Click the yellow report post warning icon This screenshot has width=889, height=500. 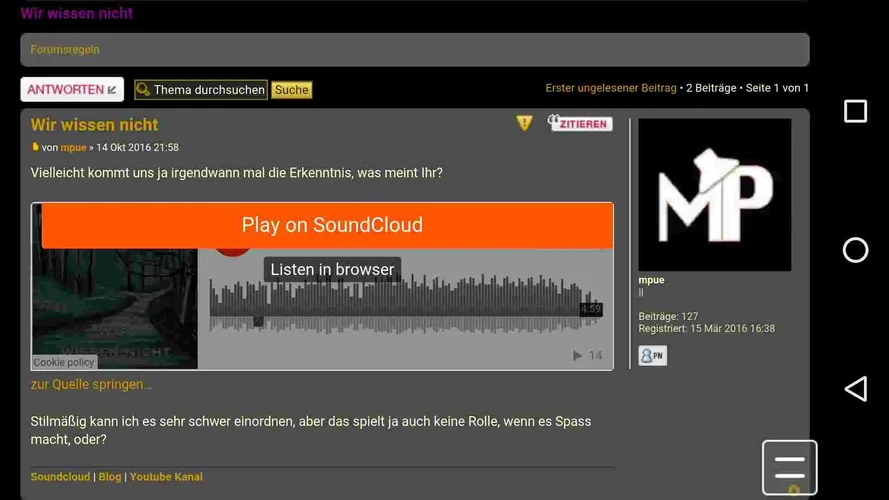click(524, 123)
